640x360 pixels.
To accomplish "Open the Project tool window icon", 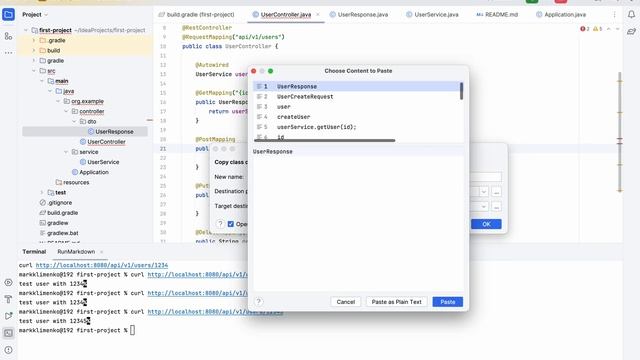I will pyautogui.click(x=8, y=15).
